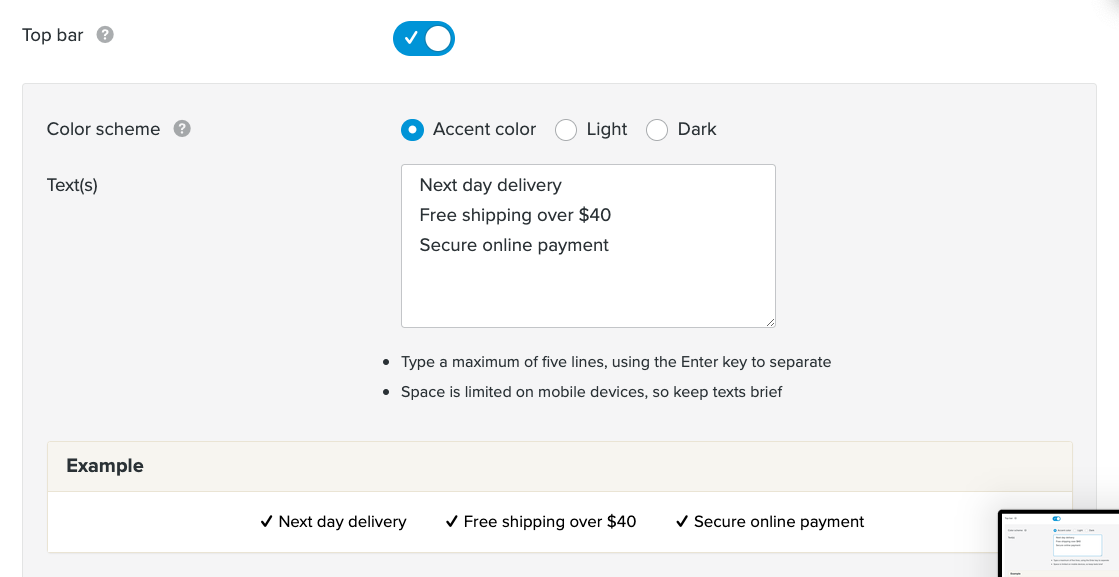Click the Text(s) field label
Screen dimensions: 1119x577
70,185
